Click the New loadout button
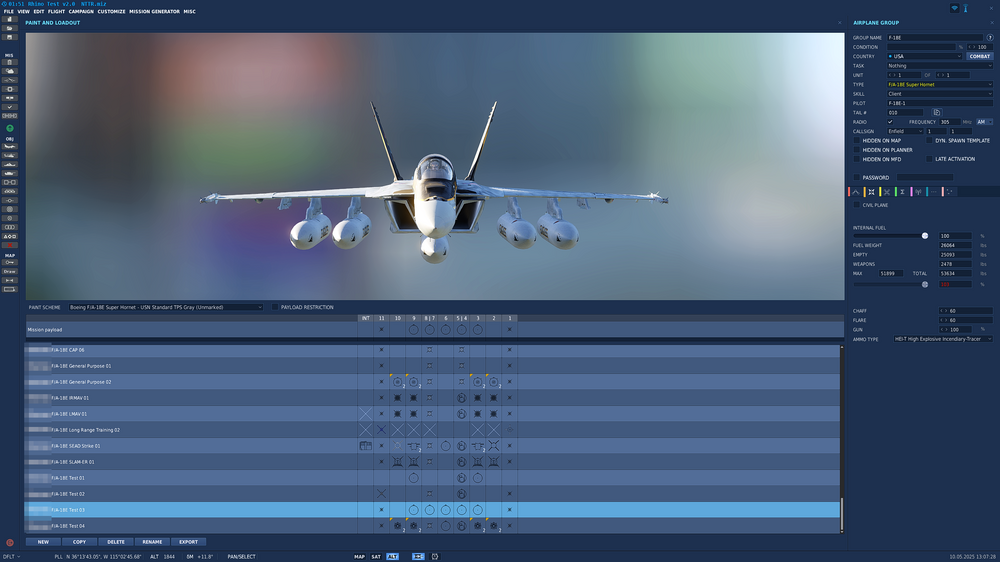 (43, 542)
